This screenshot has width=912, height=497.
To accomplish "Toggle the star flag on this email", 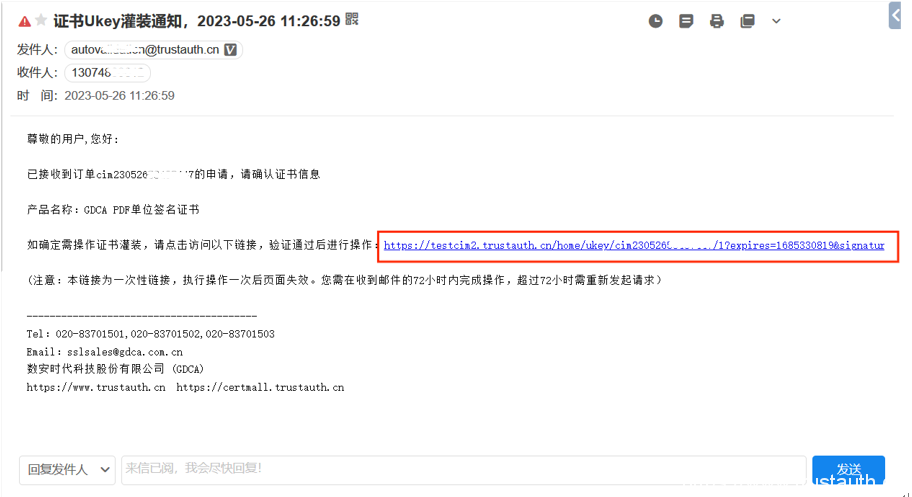I will click(x=41, y=21).
